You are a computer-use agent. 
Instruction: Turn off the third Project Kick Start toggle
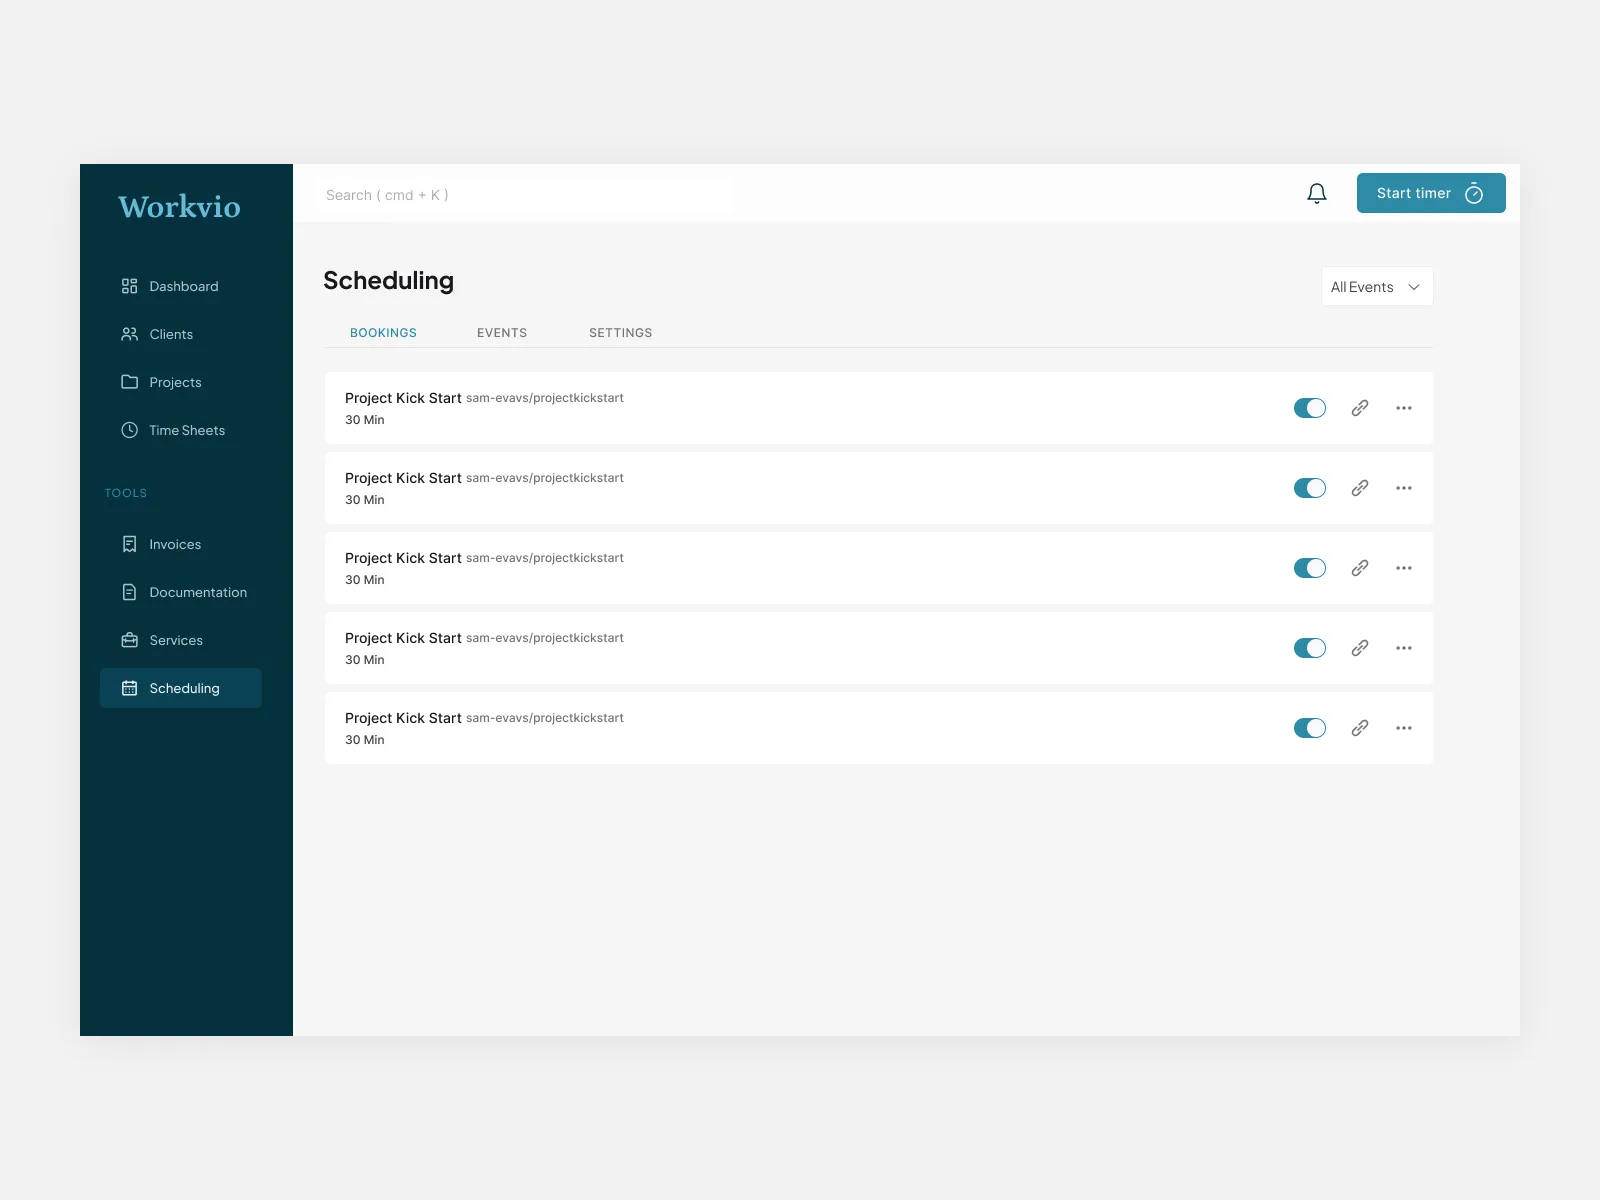click(1310, 568)
